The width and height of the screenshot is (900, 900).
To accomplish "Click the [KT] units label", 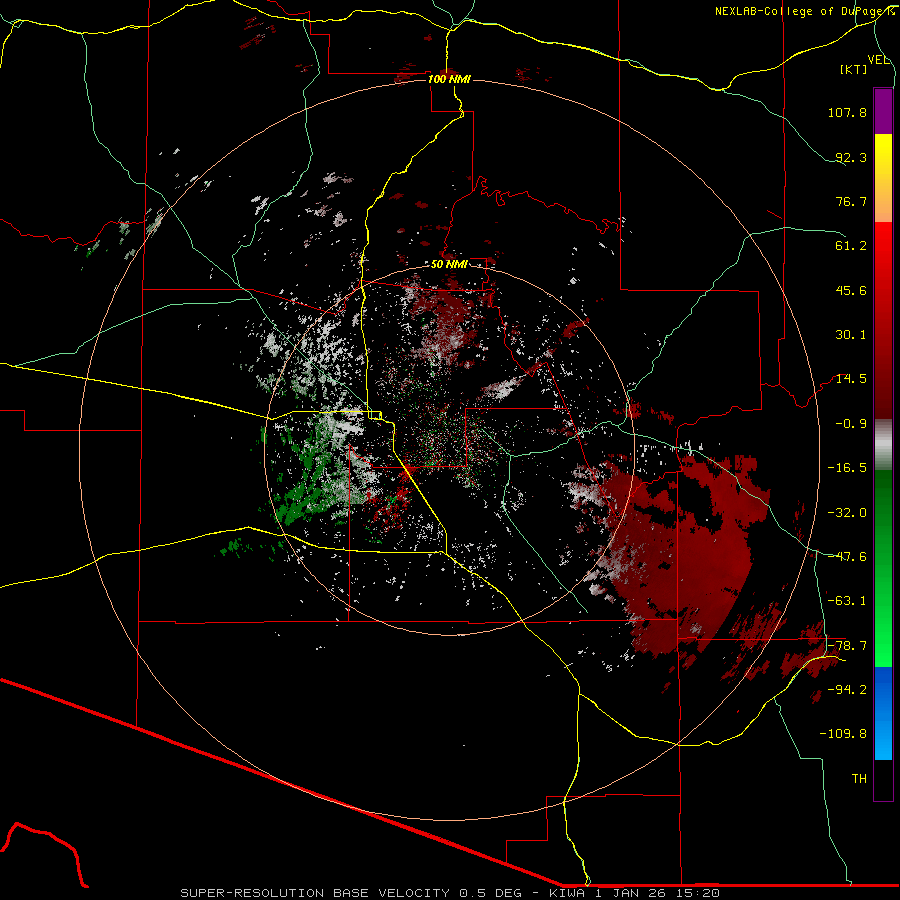I will (854, 69).
